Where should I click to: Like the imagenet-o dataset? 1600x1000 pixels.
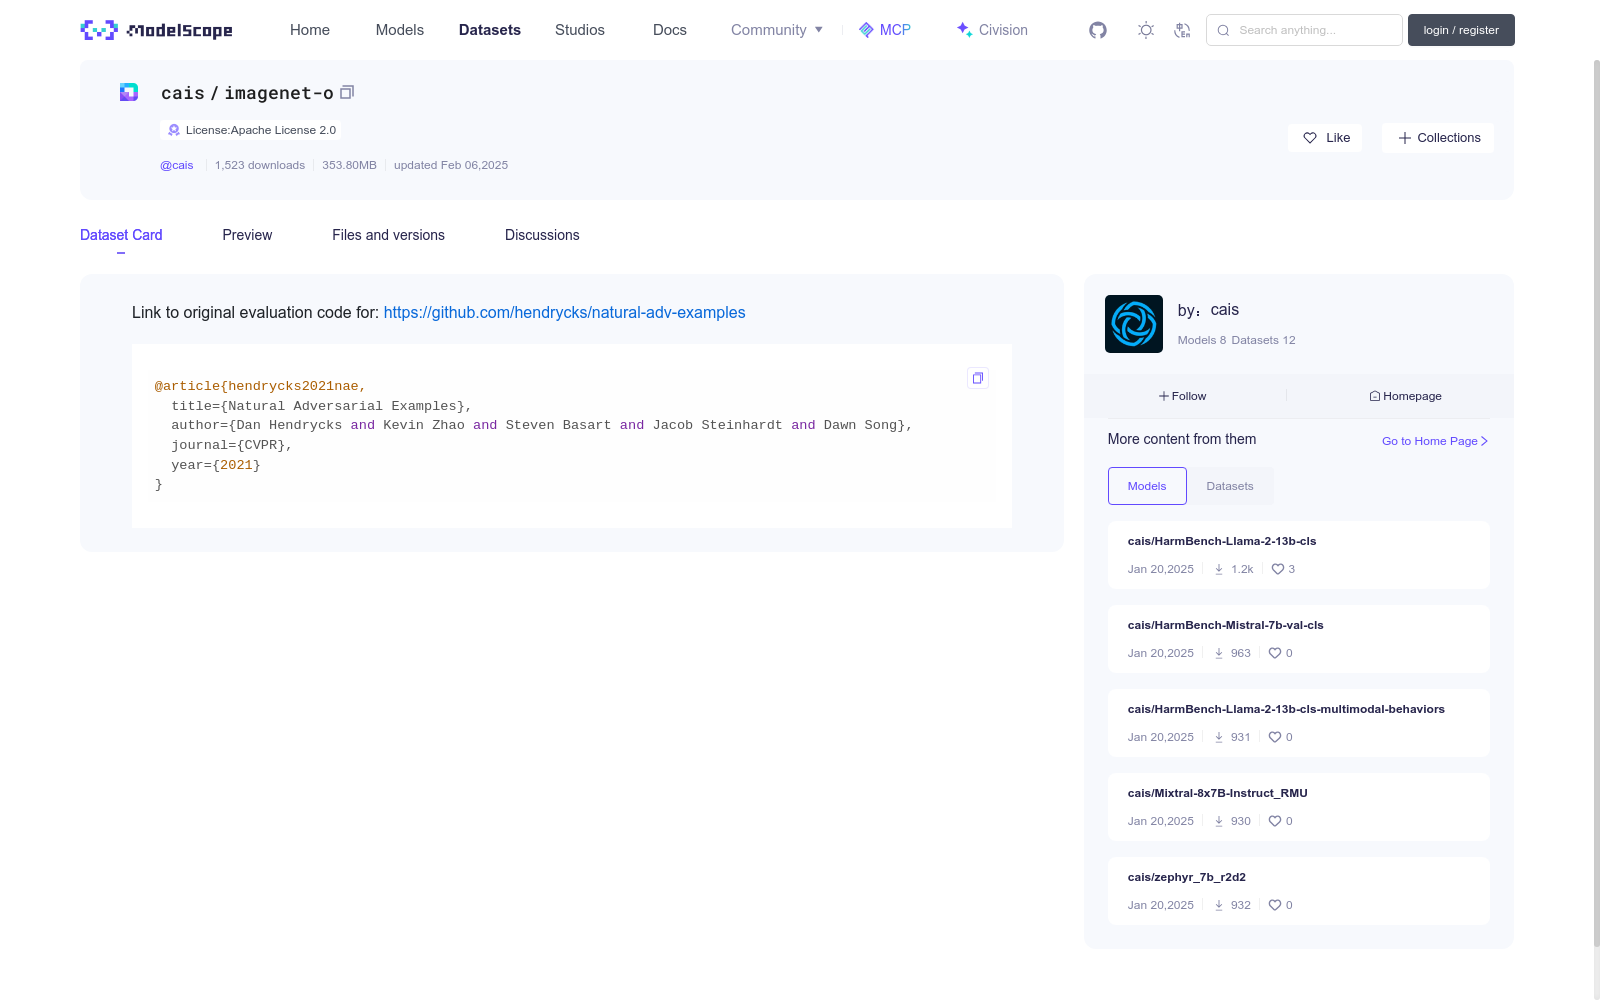[x=1326, y=138]
